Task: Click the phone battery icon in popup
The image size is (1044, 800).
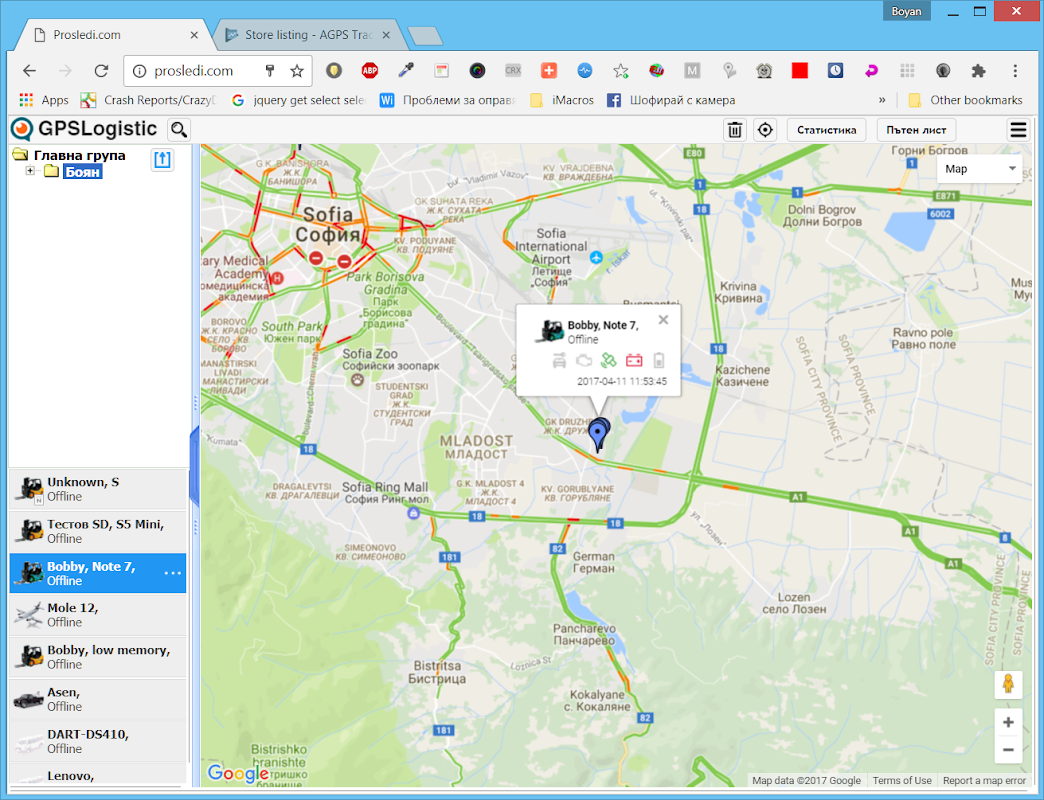Action: (658, 361)
